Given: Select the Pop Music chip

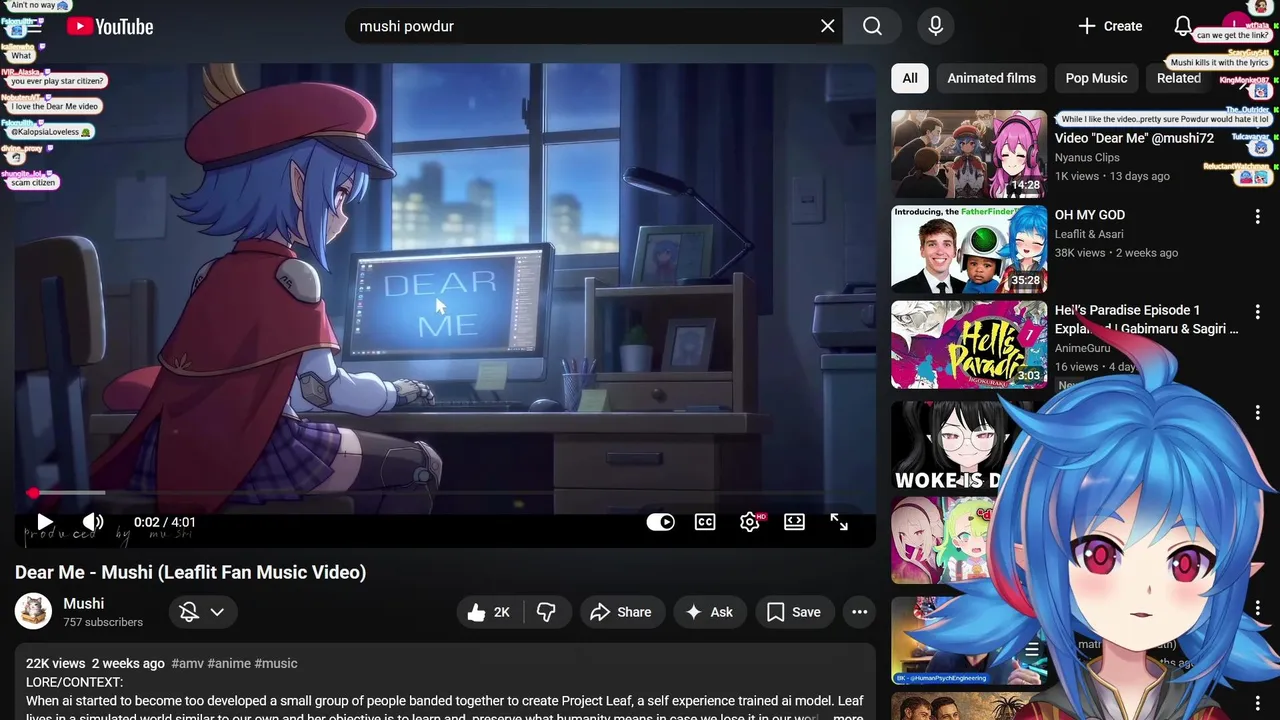Looking at the screenshot, I should click(1096, 78).
